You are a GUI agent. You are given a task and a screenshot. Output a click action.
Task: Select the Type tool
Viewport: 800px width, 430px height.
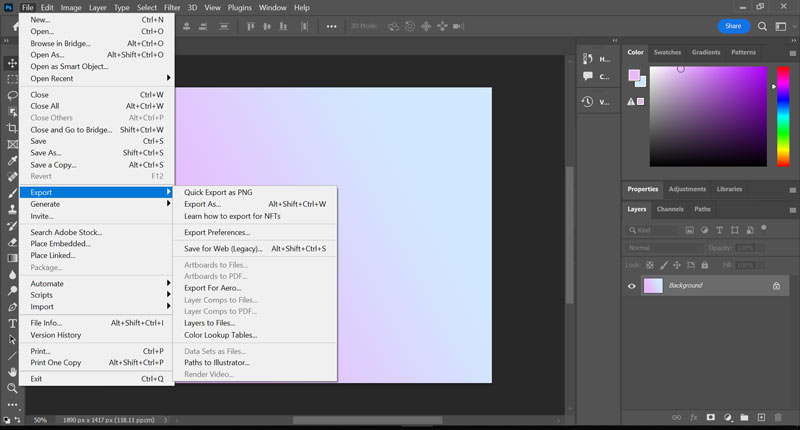[12, 323]
